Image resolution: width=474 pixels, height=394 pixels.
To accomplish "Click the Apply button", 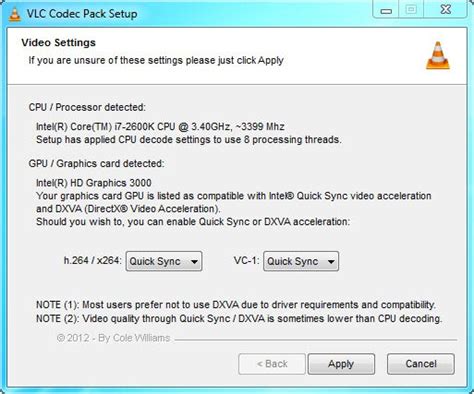I will pos(341,364).
